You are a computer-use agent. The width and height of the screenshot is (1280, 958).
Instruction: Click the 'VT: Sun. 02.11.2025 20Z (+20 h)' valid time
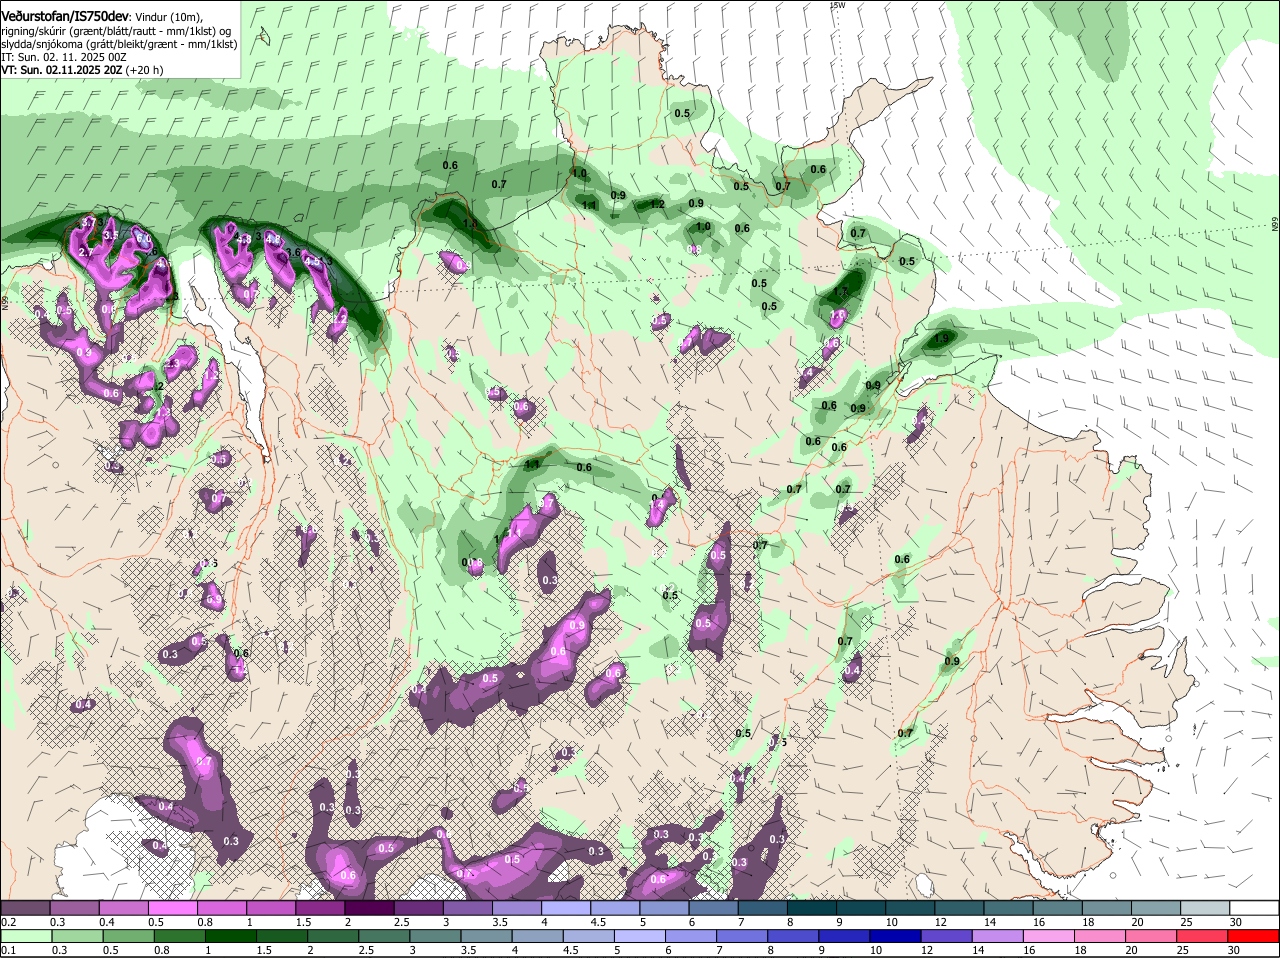click(x=82, y=70)
